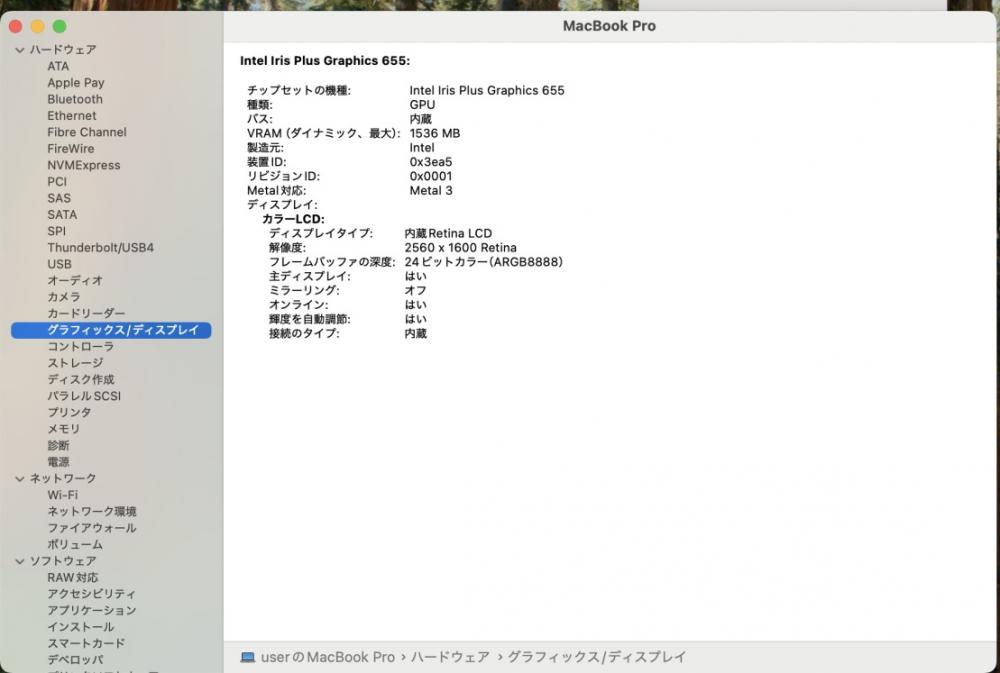Select ストレージ in the sidebar

[x=75, y=363]
